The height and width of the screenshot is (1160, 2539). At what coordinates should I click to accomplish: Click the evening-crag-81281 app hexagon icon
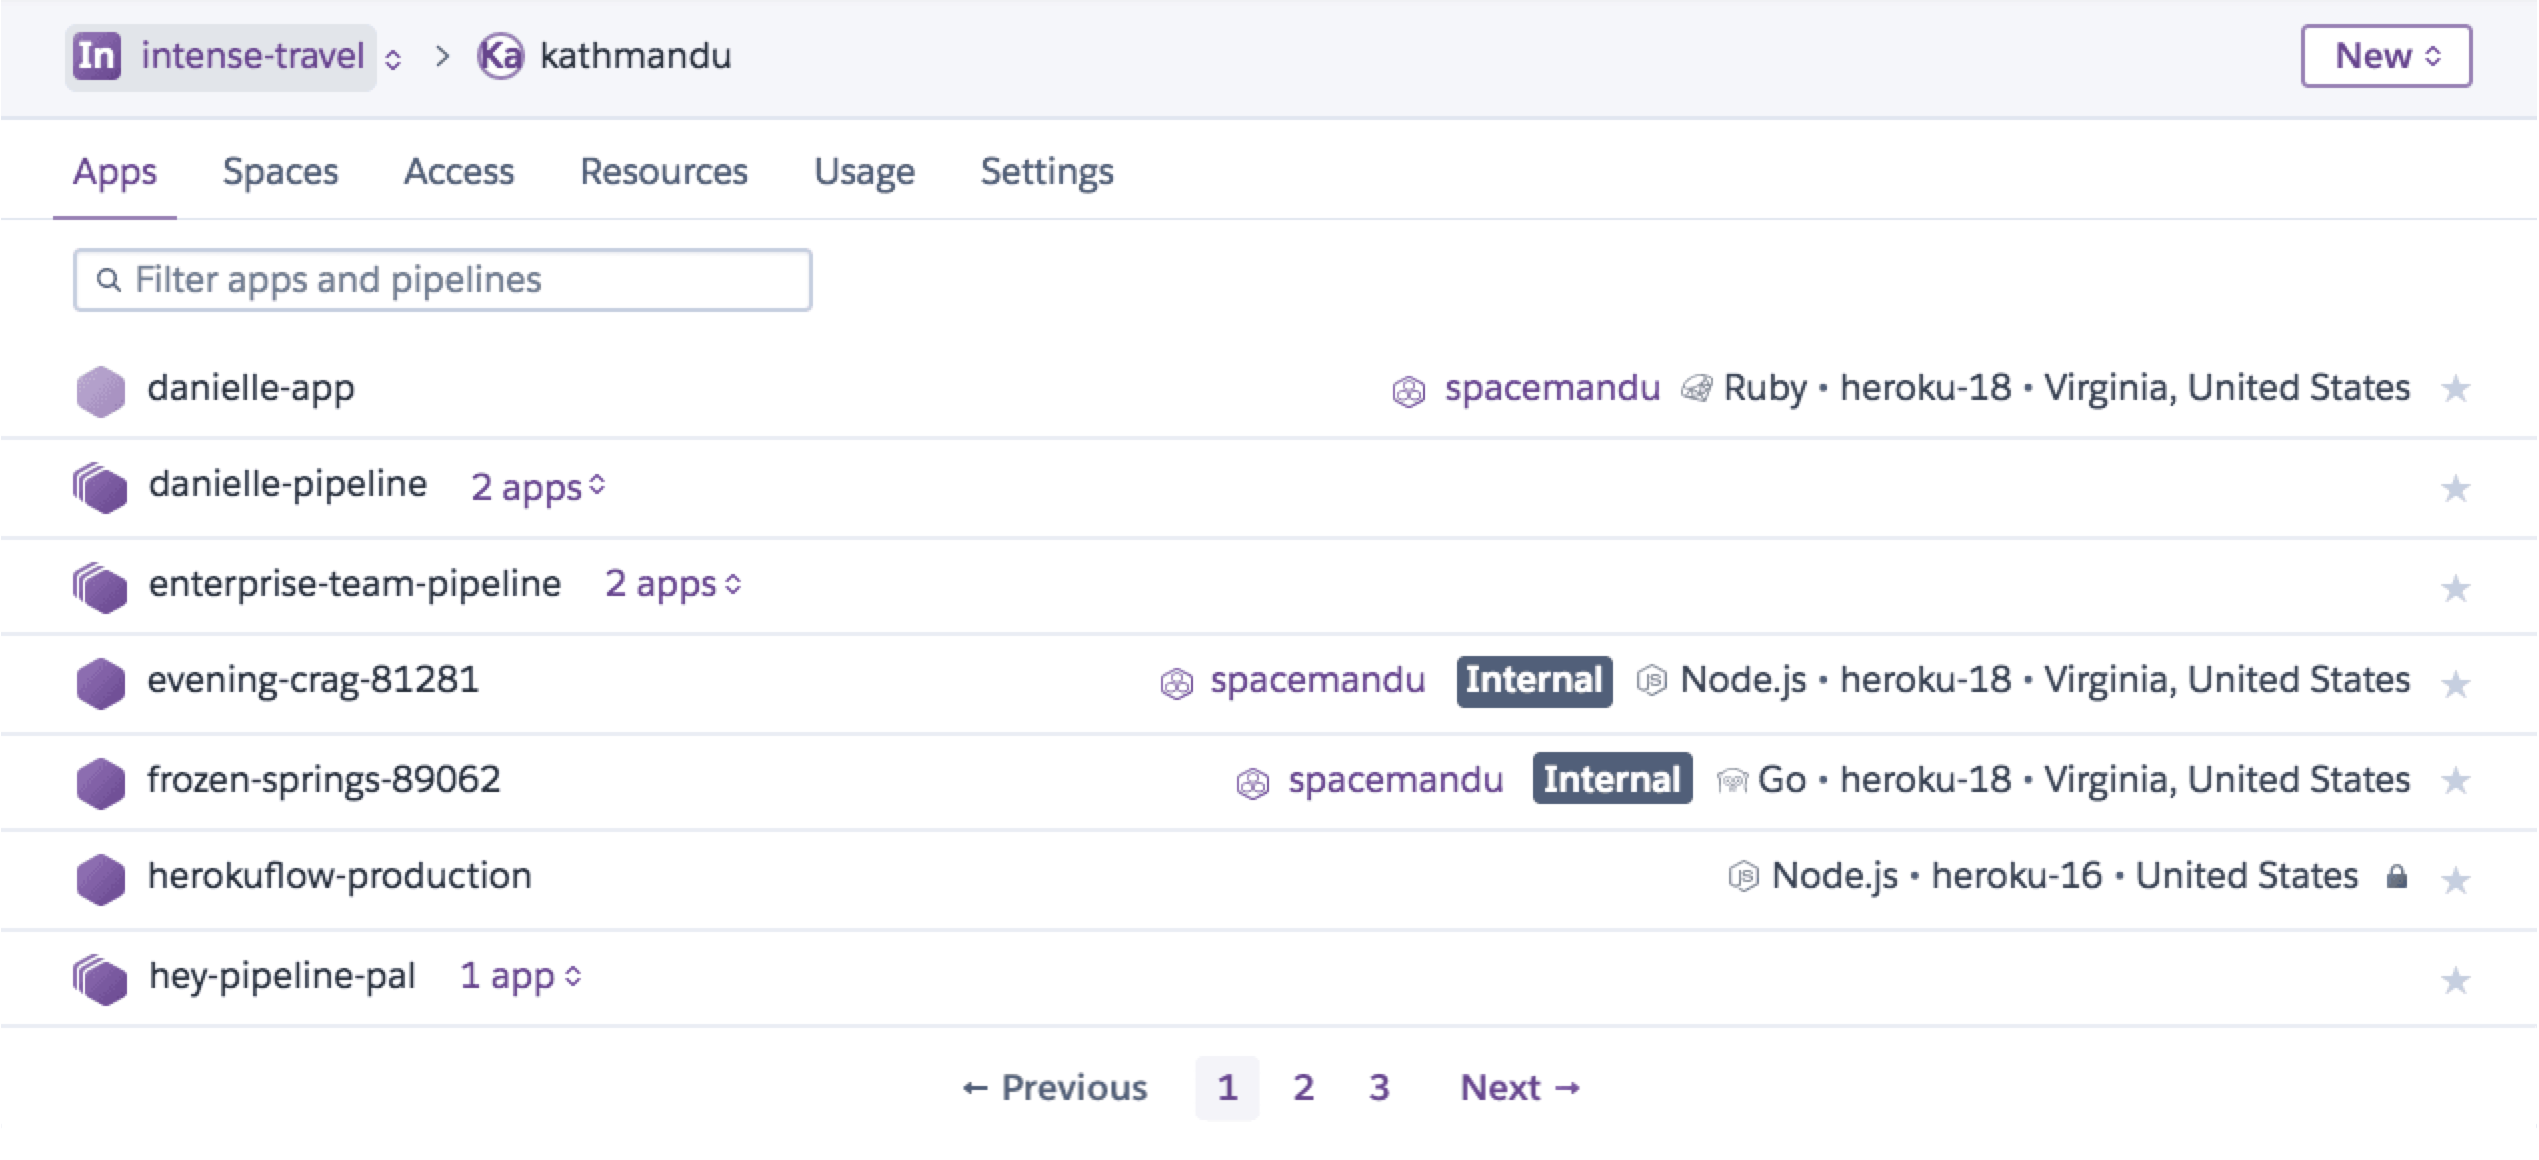101,684
